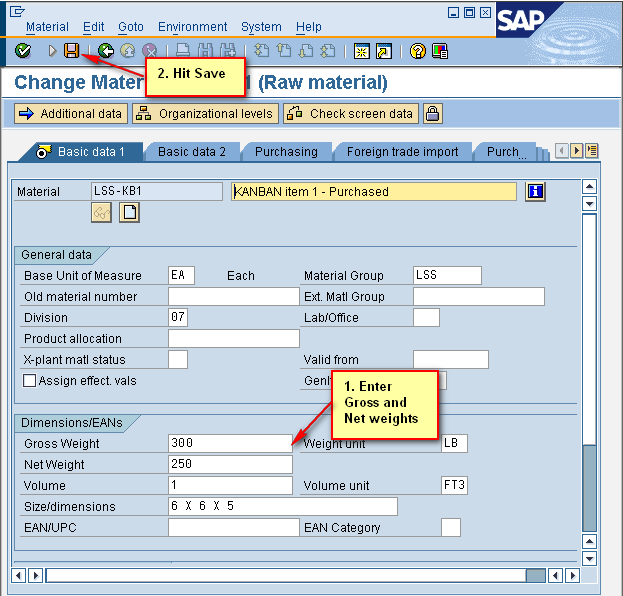This screenshot has height=596, width=623.
Task: Click Organizational levels button
Action: 205,114
